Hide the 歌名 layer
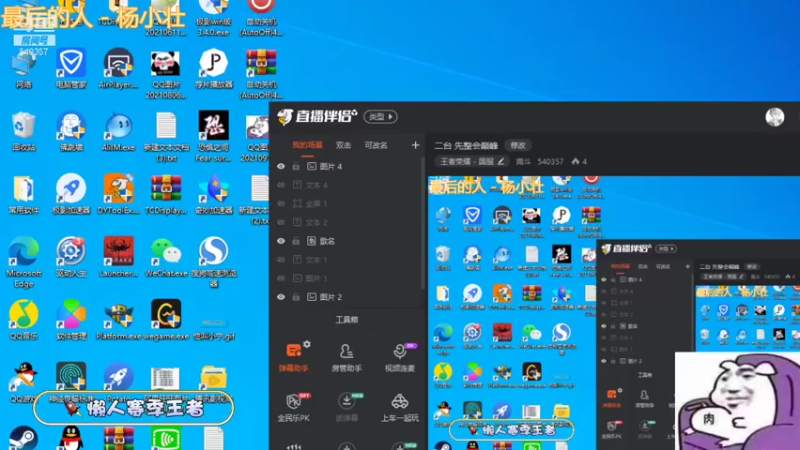This screenshot has height=450, width=800. [281, 241]
